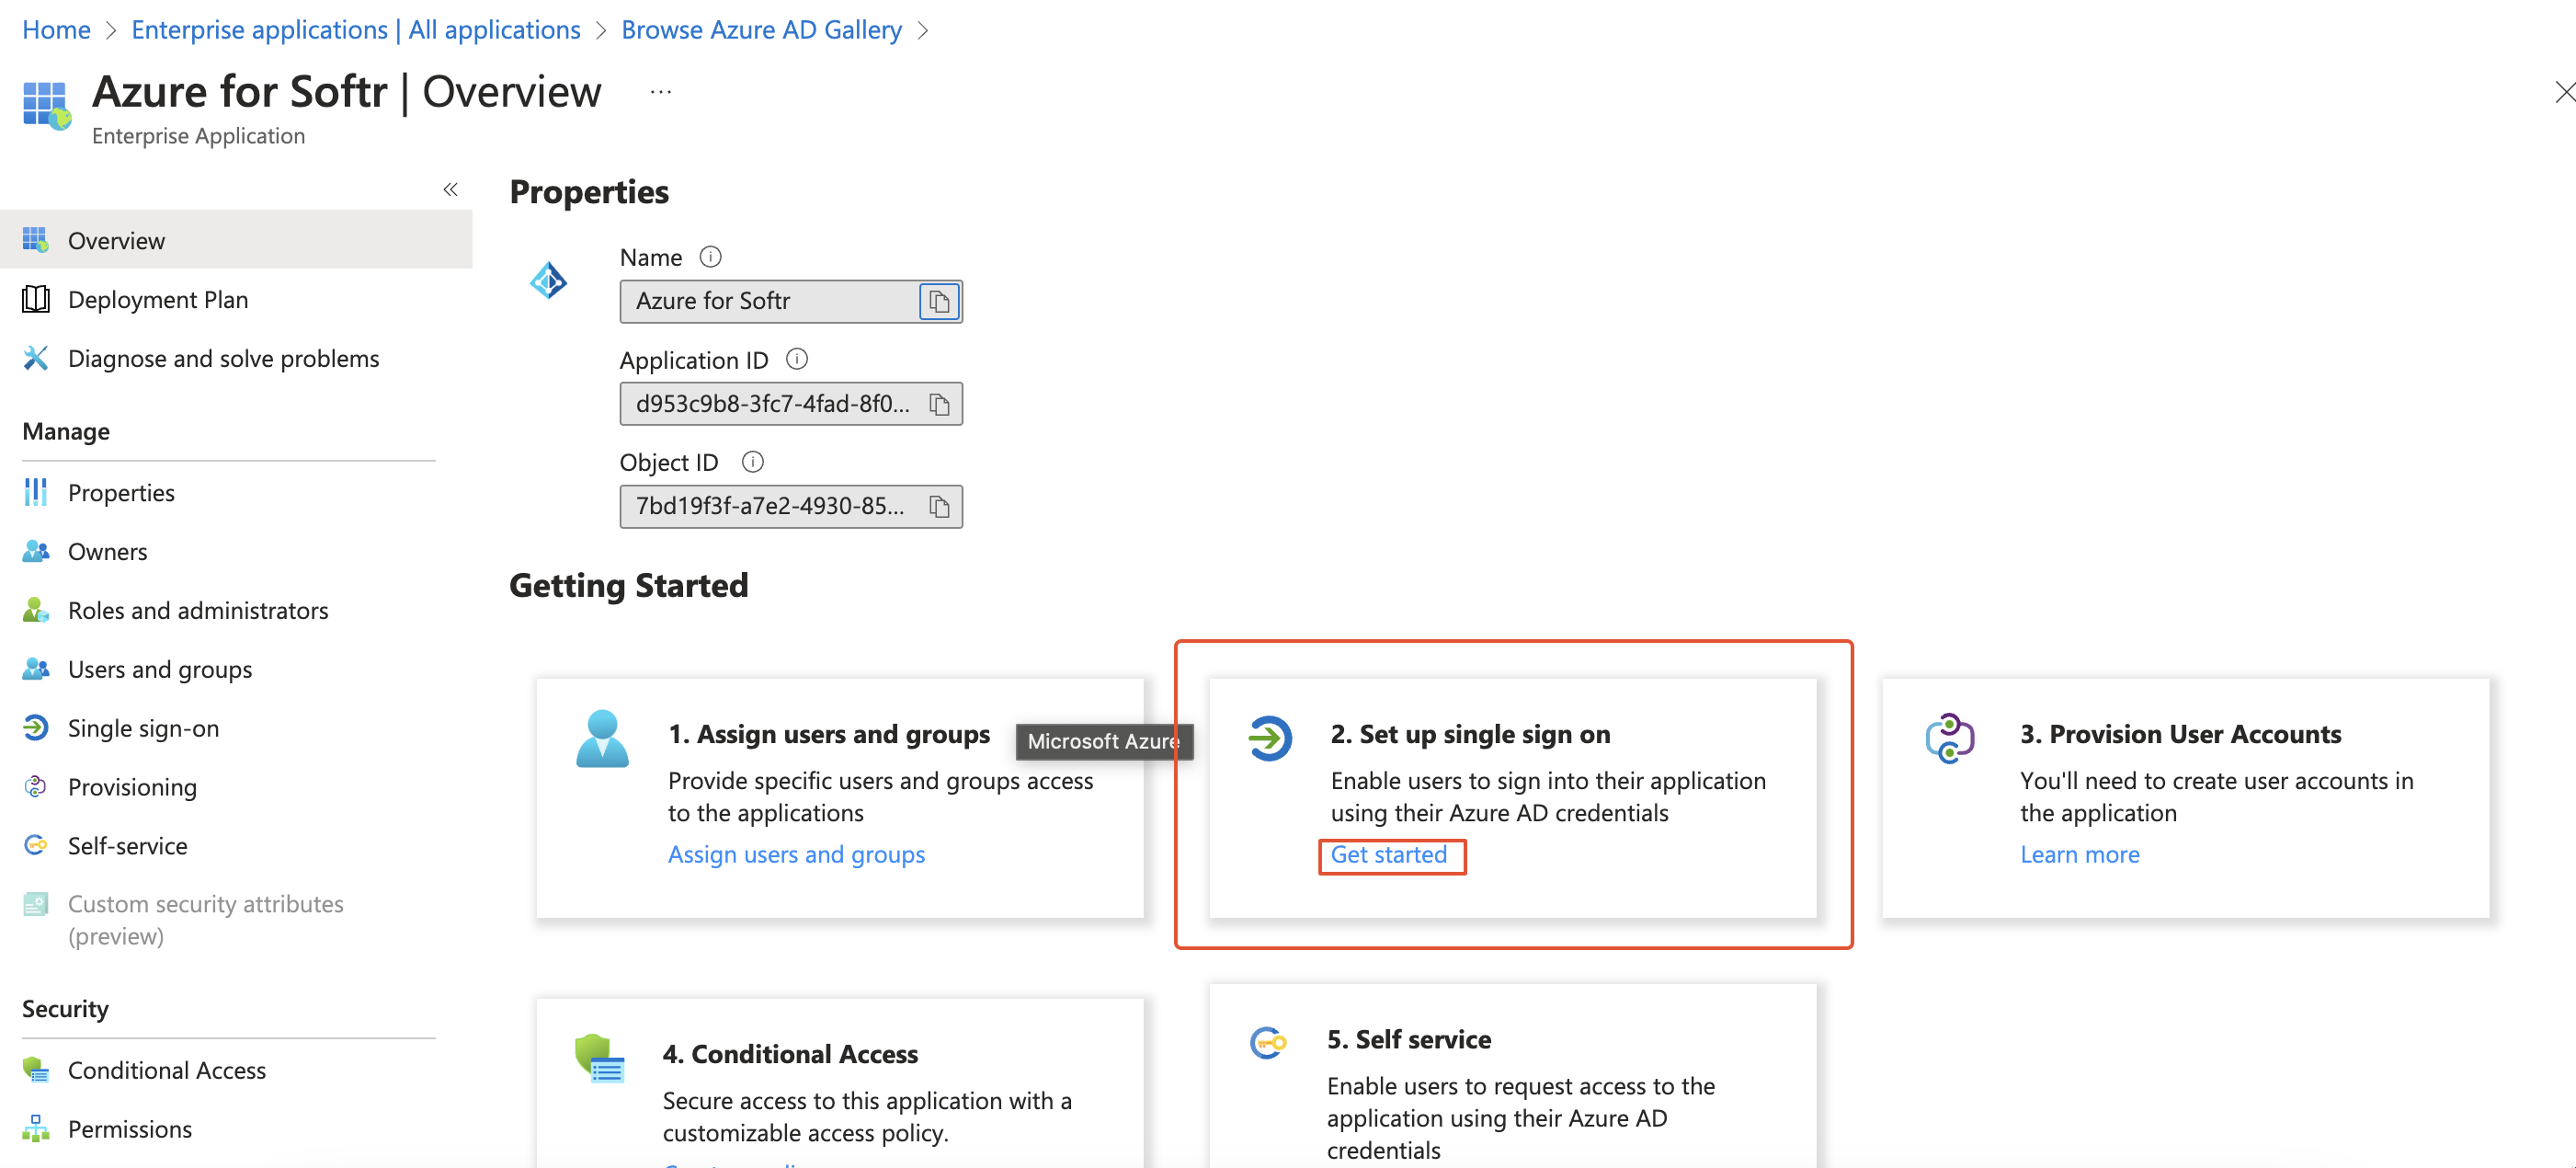Click the Deployment Plan book icon

[36, 299]
